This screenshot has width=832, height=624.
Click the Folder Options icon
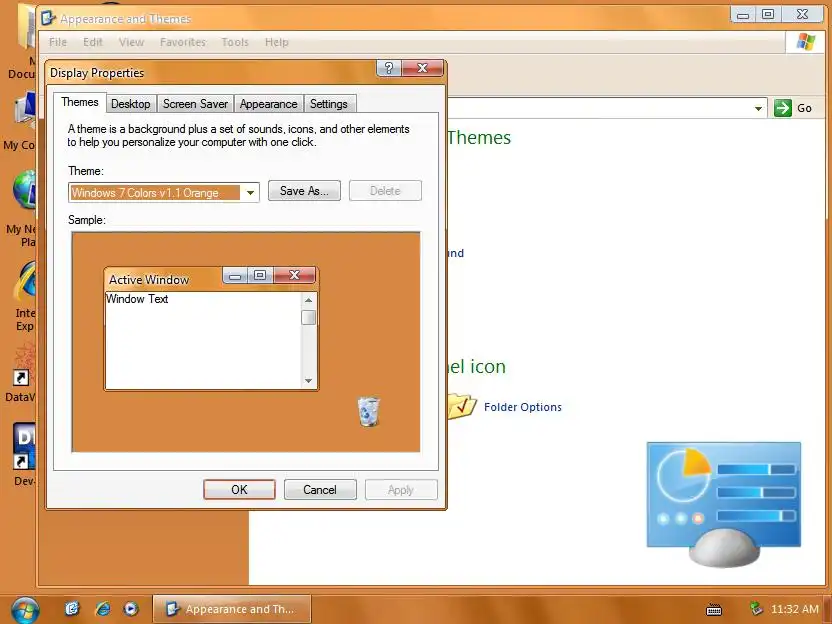[x=461, y=407]
